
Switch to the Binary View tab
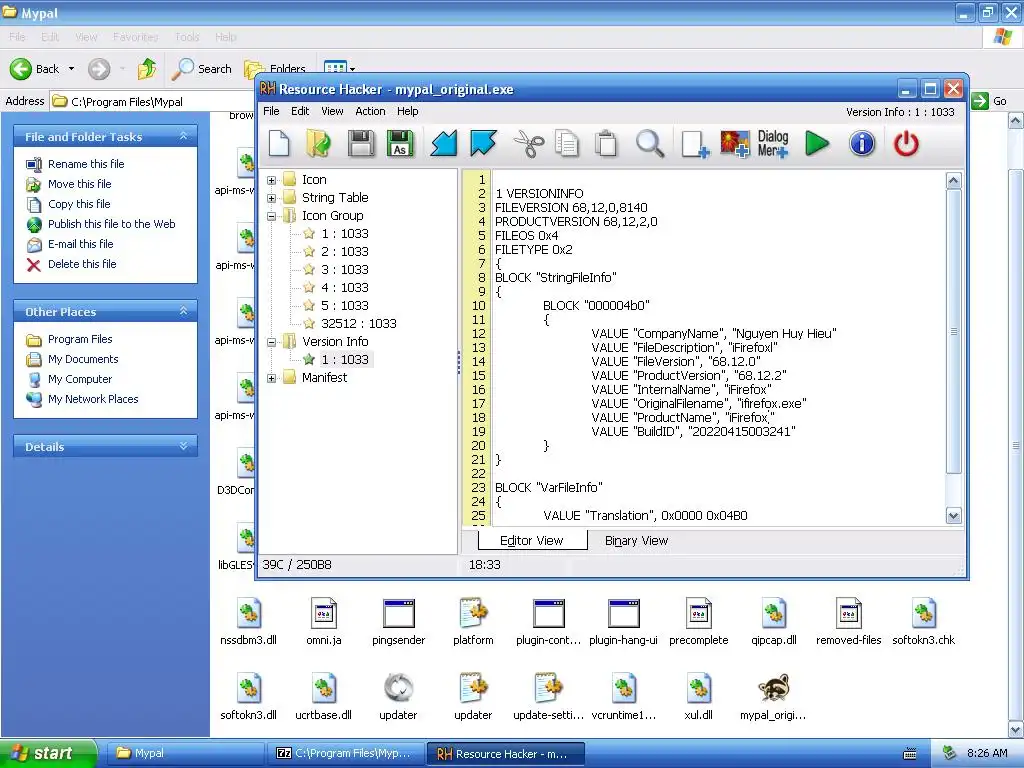tap(636, 541)
